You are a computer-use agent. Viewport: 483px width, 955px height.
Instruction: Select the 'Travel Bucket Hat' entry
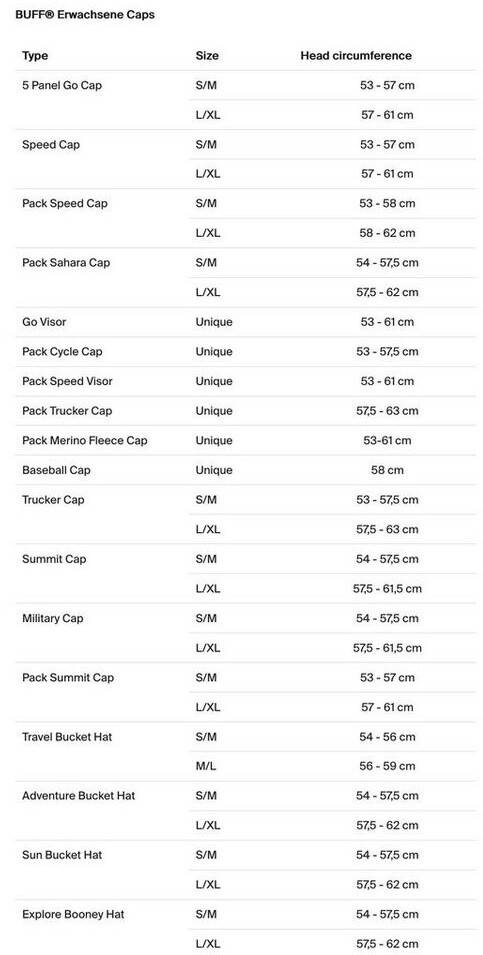pos(67,737)
